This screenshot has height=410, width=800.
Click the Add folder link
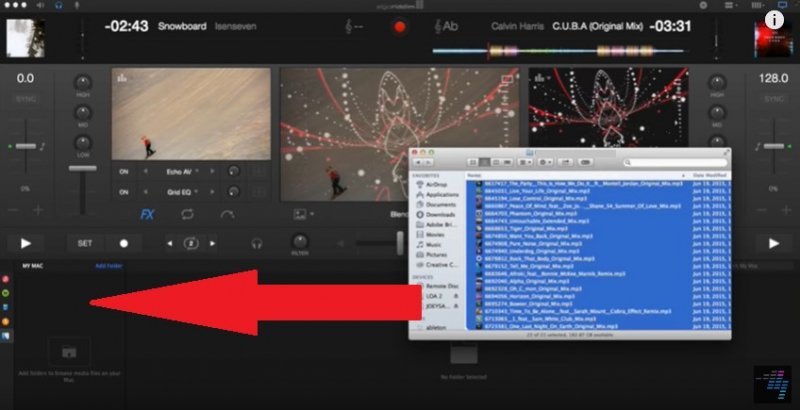[108, 267]
